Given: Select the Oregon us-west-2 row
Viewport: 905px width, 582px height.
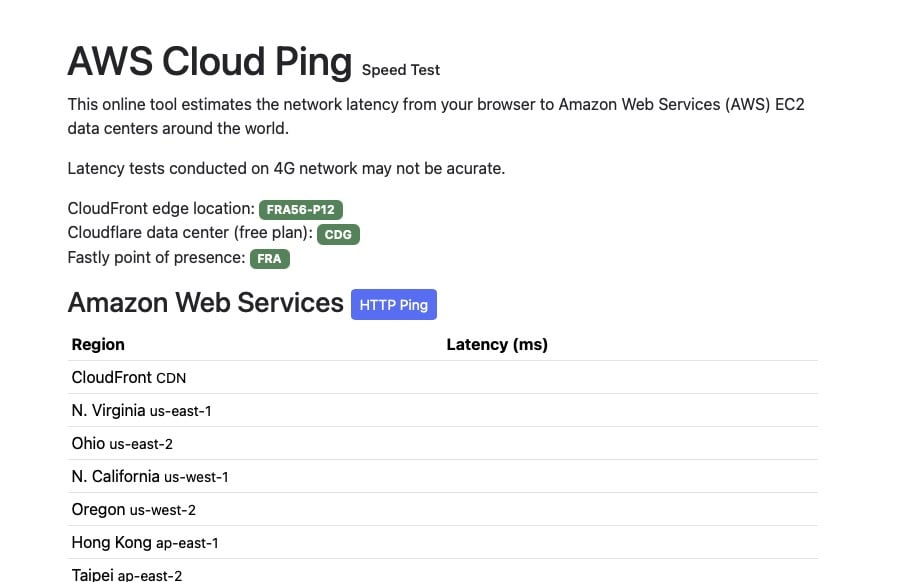Looking at the screenshot, I should [x=443, y=509].
